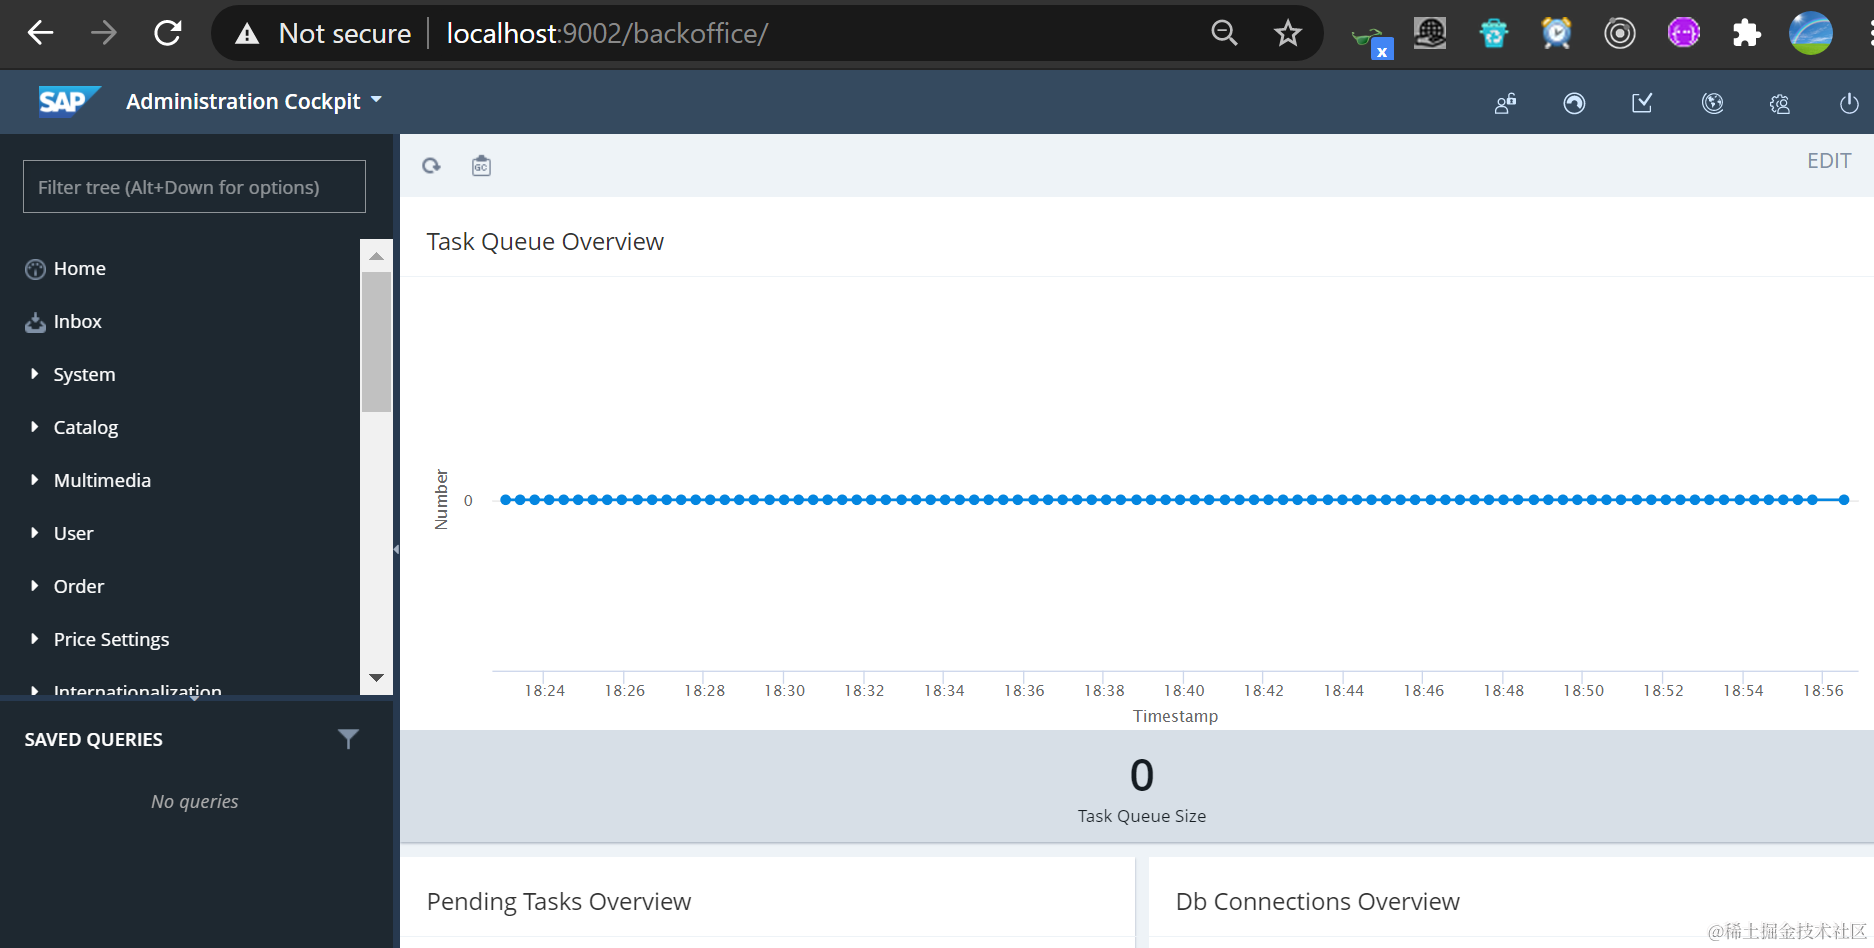Open the Administration Cockpit dropdown
This screenshot has width=1874, height=948.
pos(254,101)
